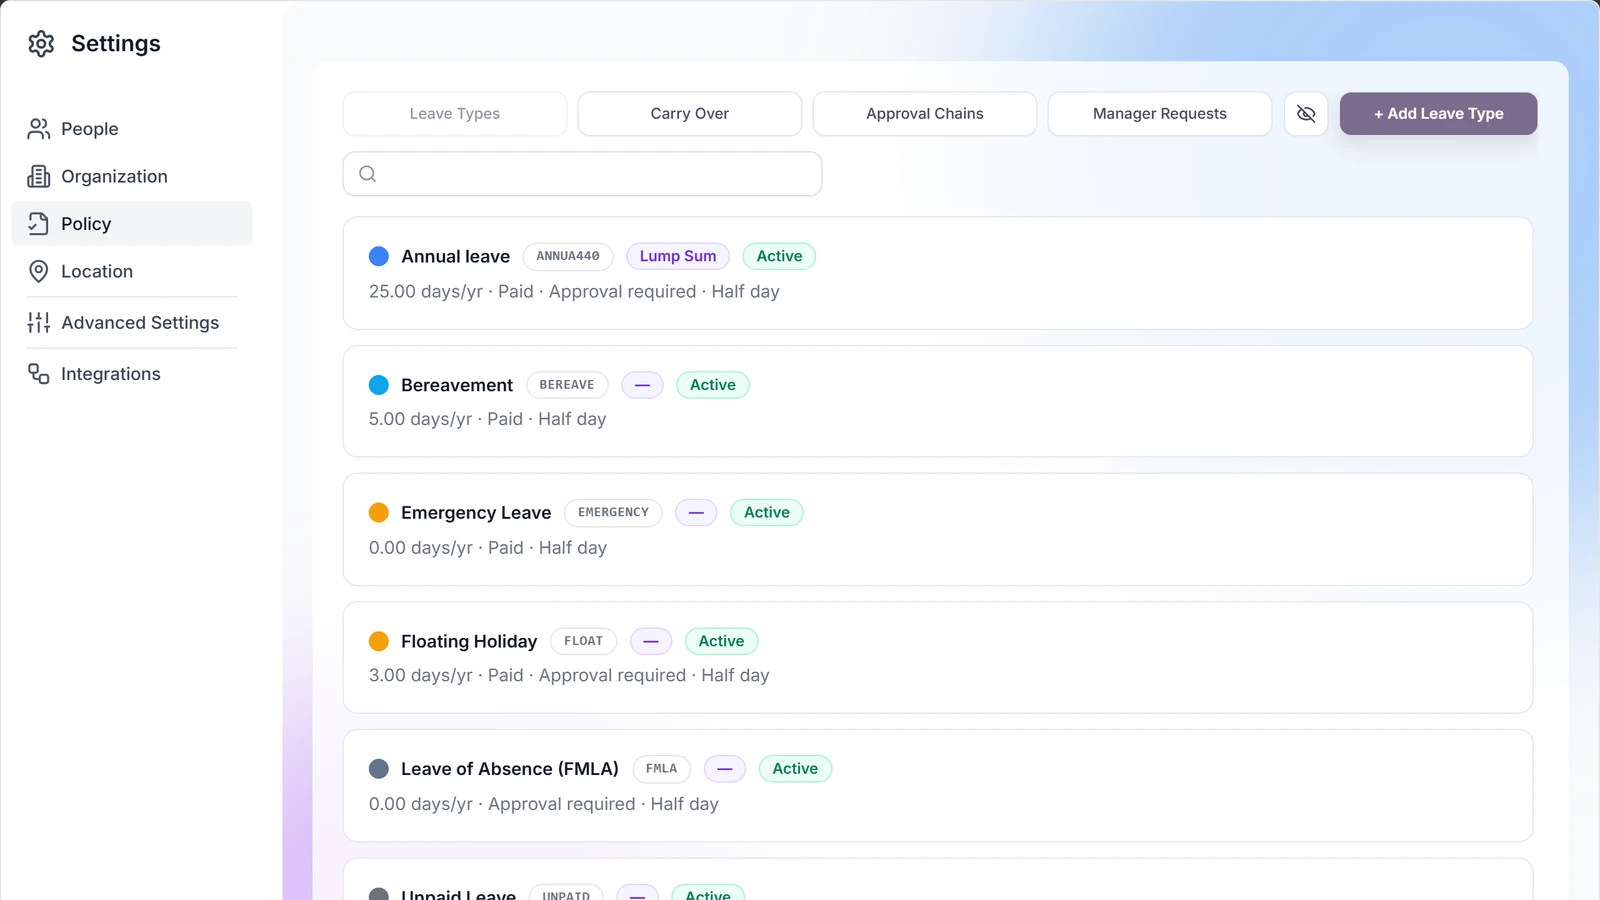Image resolution: width=1600 pixels, height=900 pixels.
Task: Open the Annual leave entry
Action: pos(938,273)
